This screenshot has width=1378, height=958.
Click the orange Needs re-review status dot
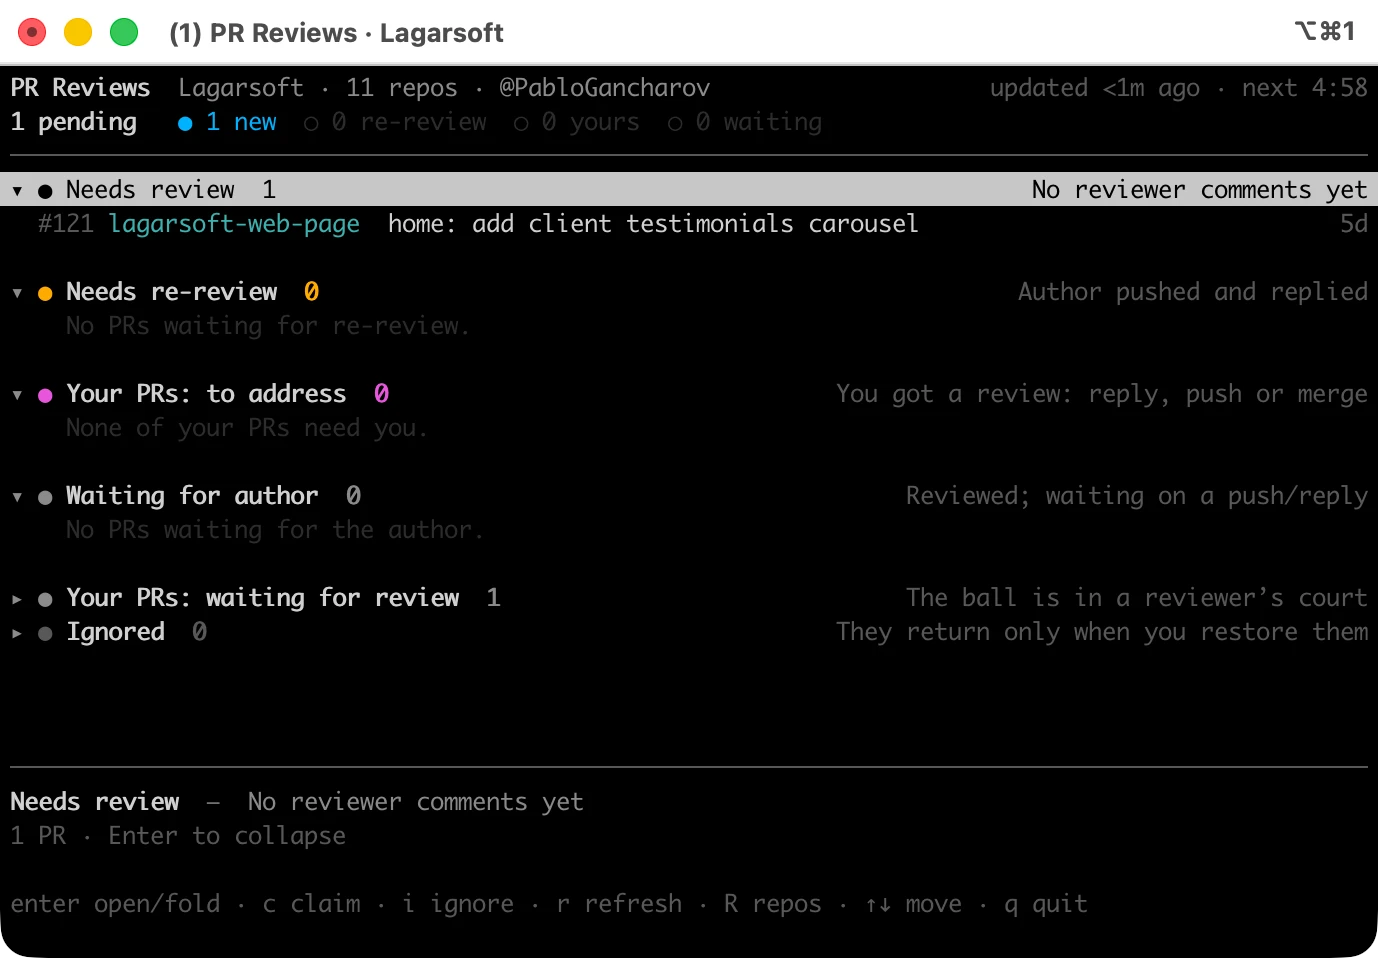pos(45,293)
